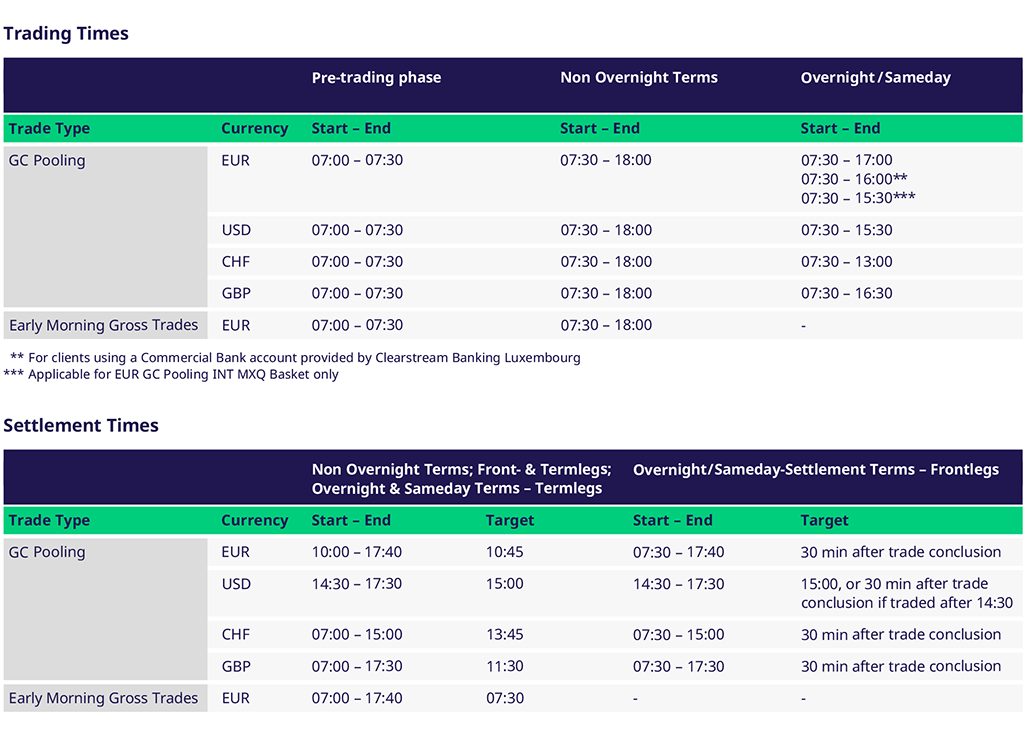Select the Overnight/Sameday column header

tap(875, 78)
